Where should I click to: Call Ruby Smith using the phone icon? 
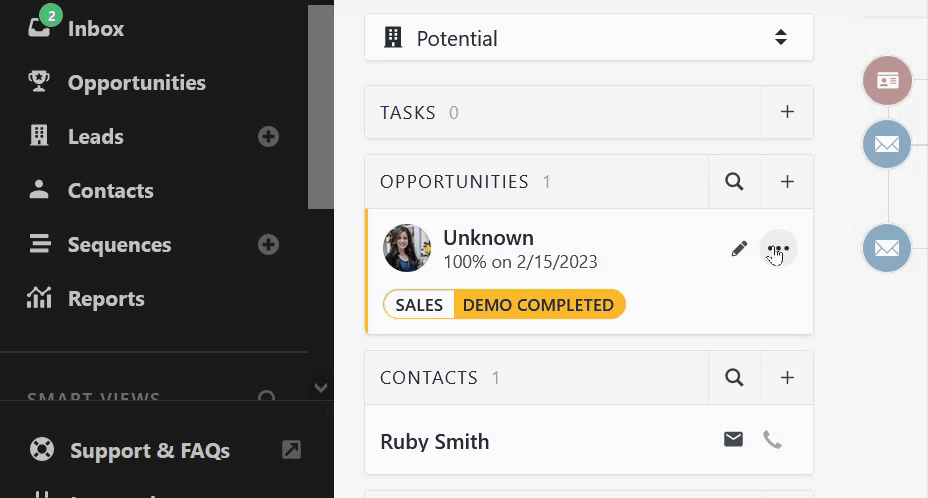pos(772,439)
